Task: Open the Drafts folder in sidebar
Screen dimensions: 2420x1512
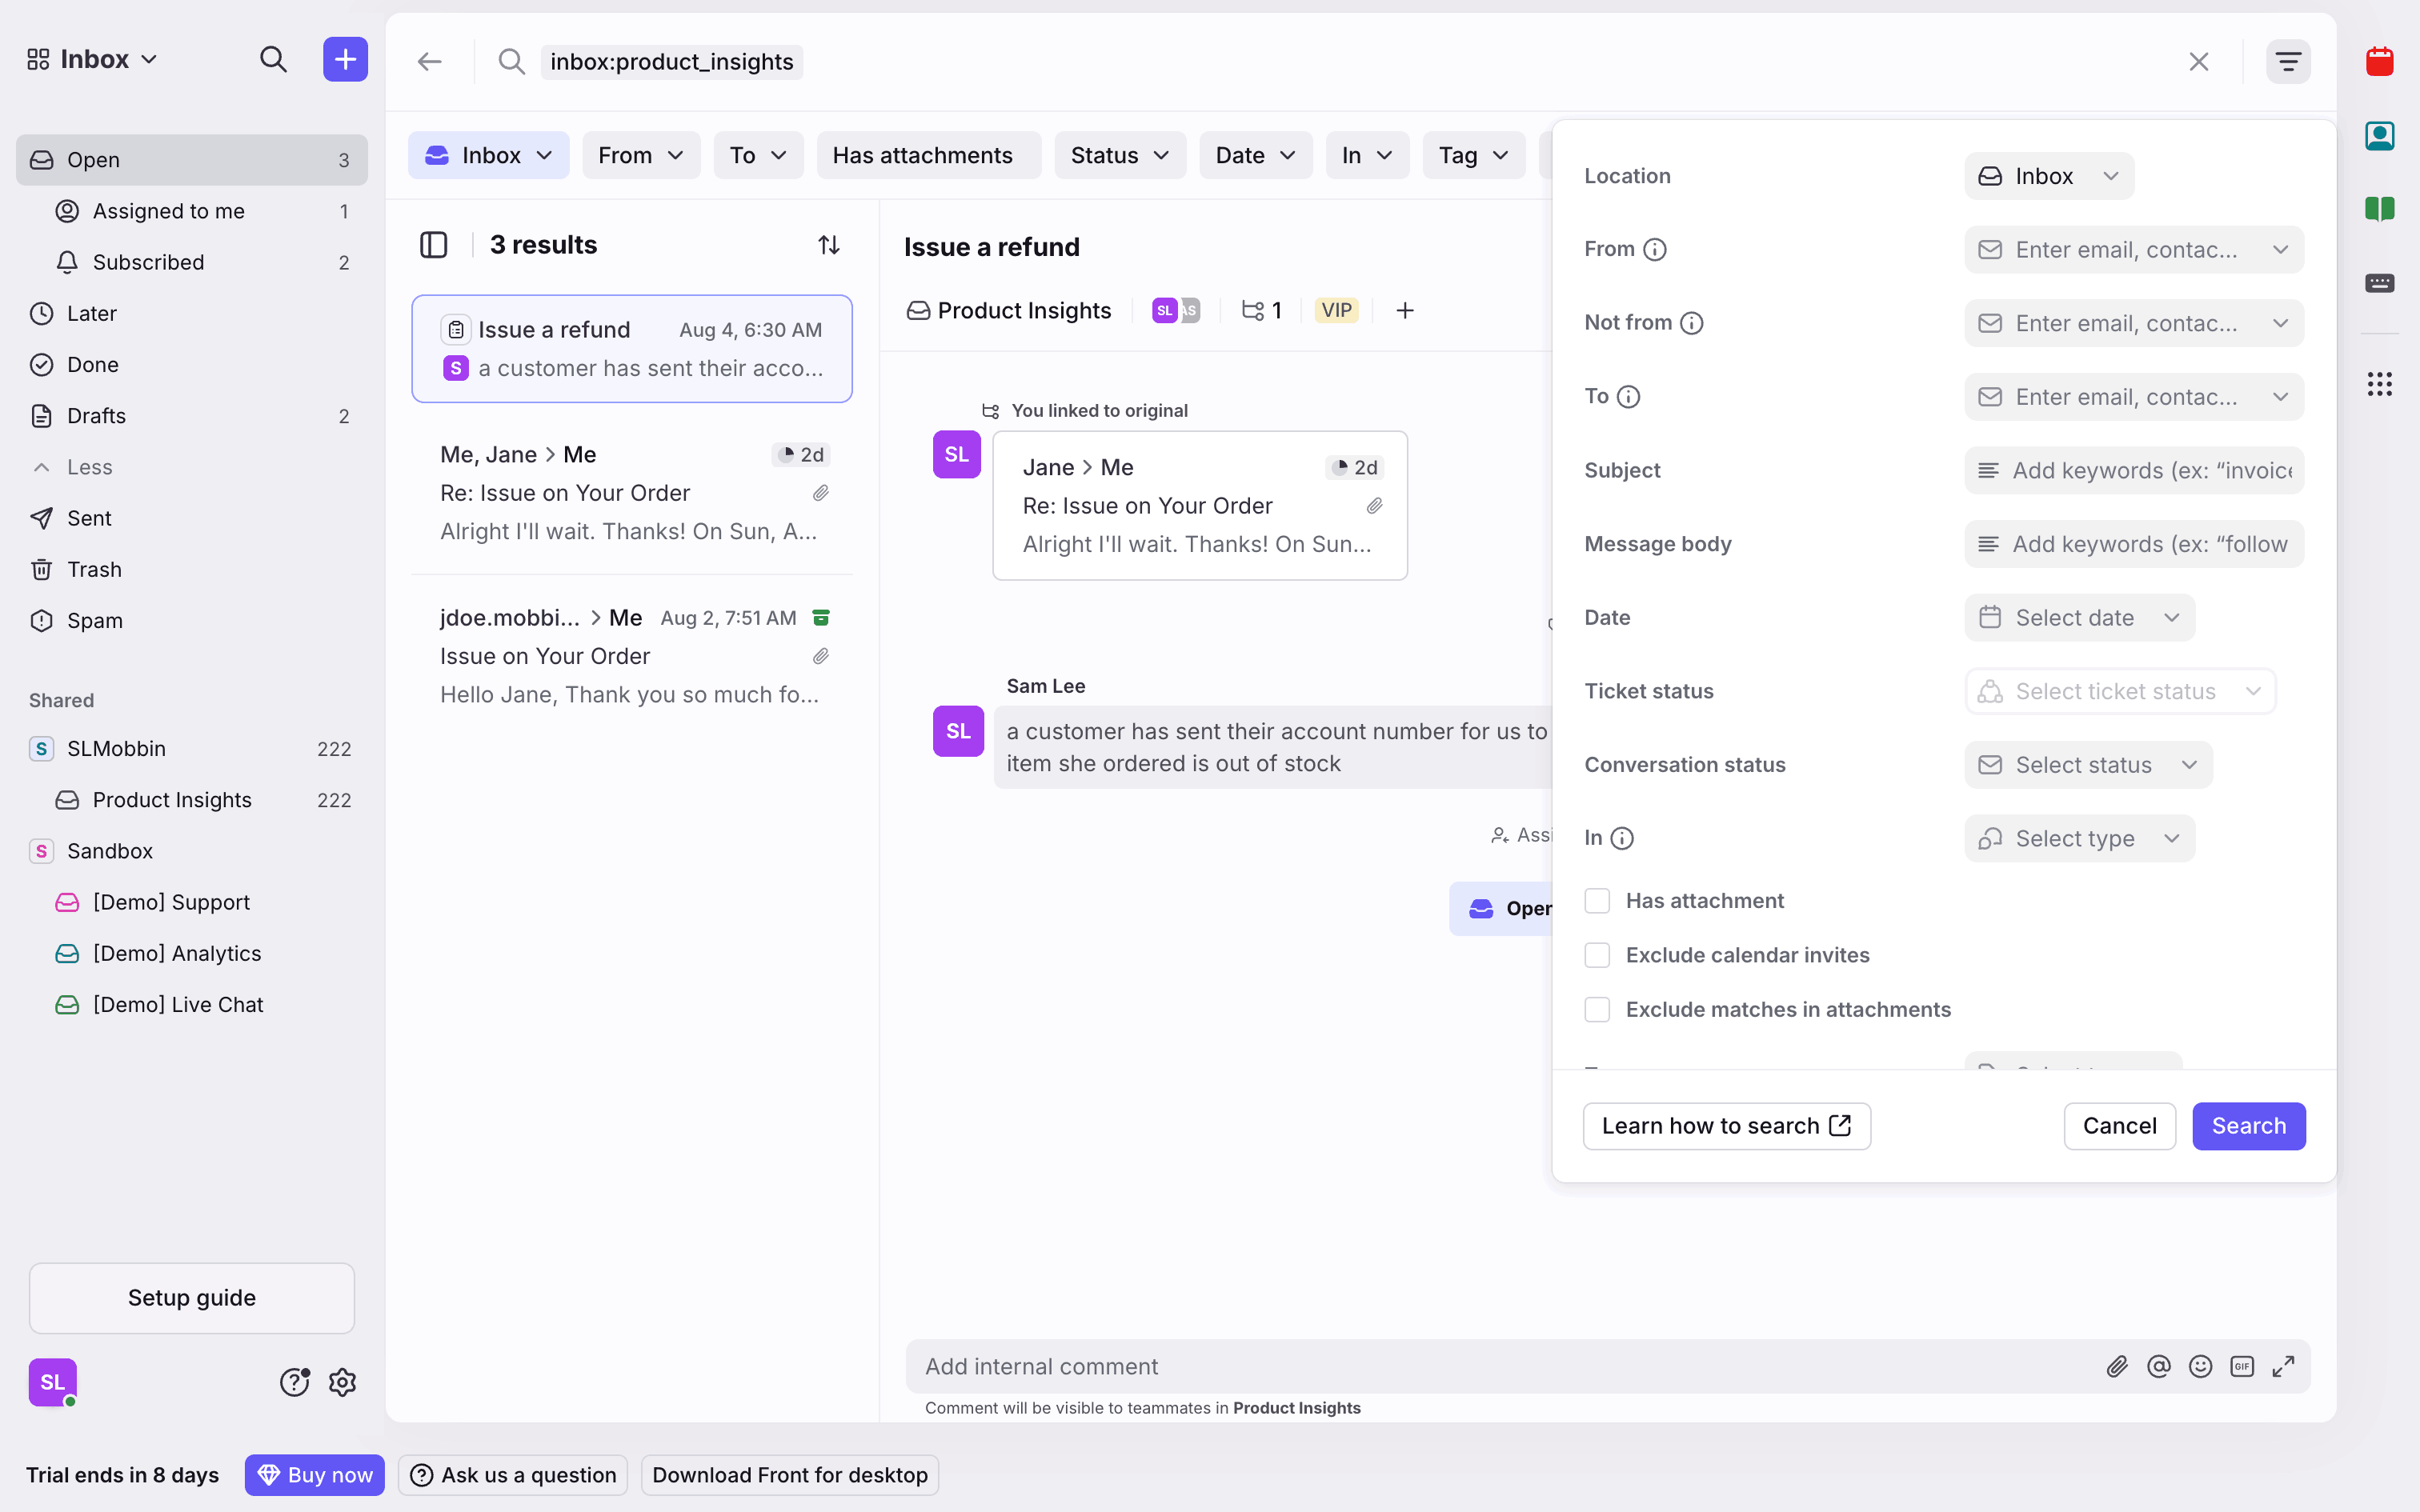Action: [96, 416]
